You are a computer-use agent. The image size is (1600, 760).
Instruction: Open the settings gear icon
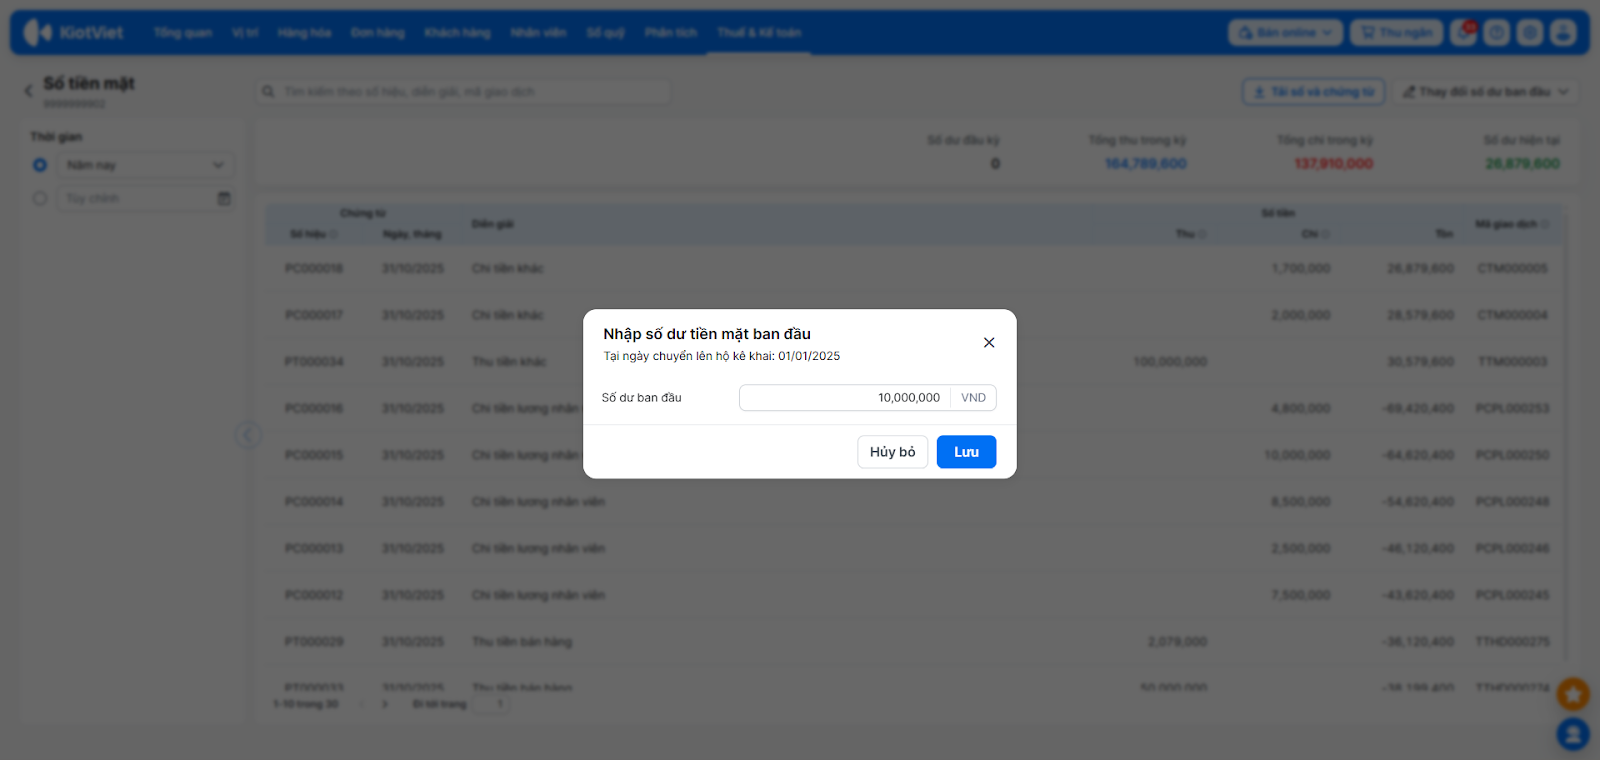click(1530, 33)
